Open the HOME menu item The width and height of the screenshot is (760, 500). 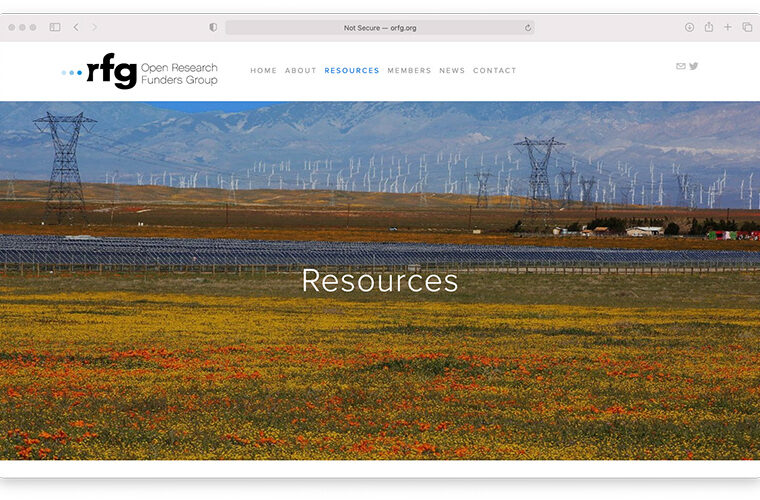[x=263, y=70]
